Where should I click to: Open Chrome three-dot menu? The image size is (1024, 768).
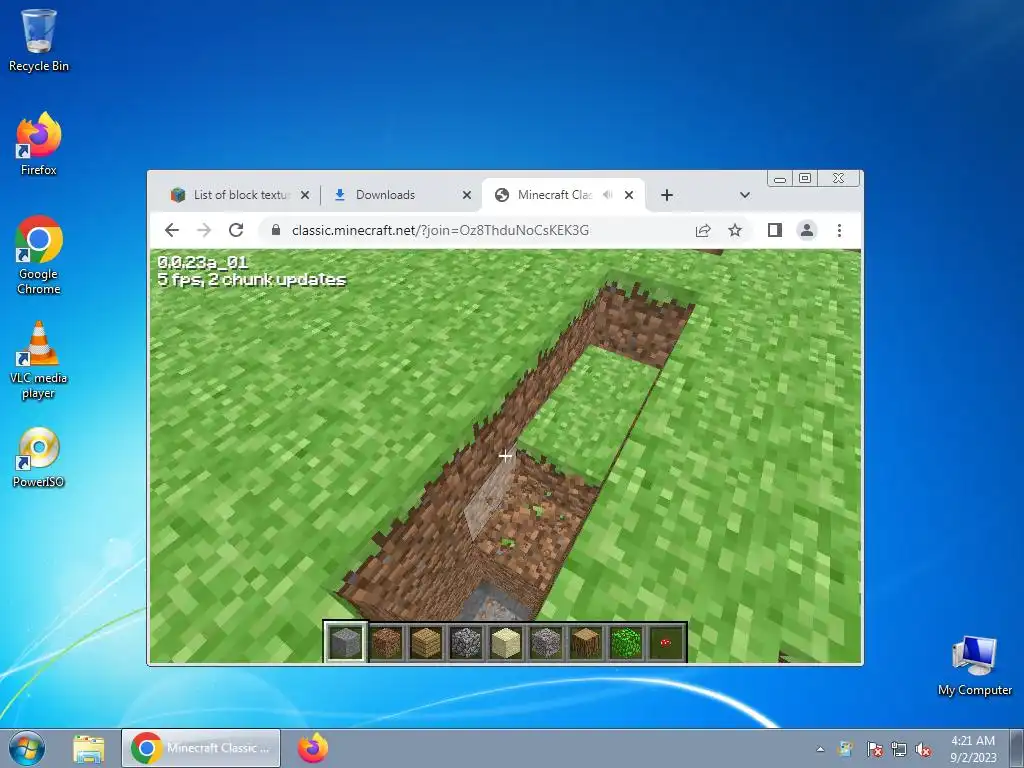tap(839, 230)
